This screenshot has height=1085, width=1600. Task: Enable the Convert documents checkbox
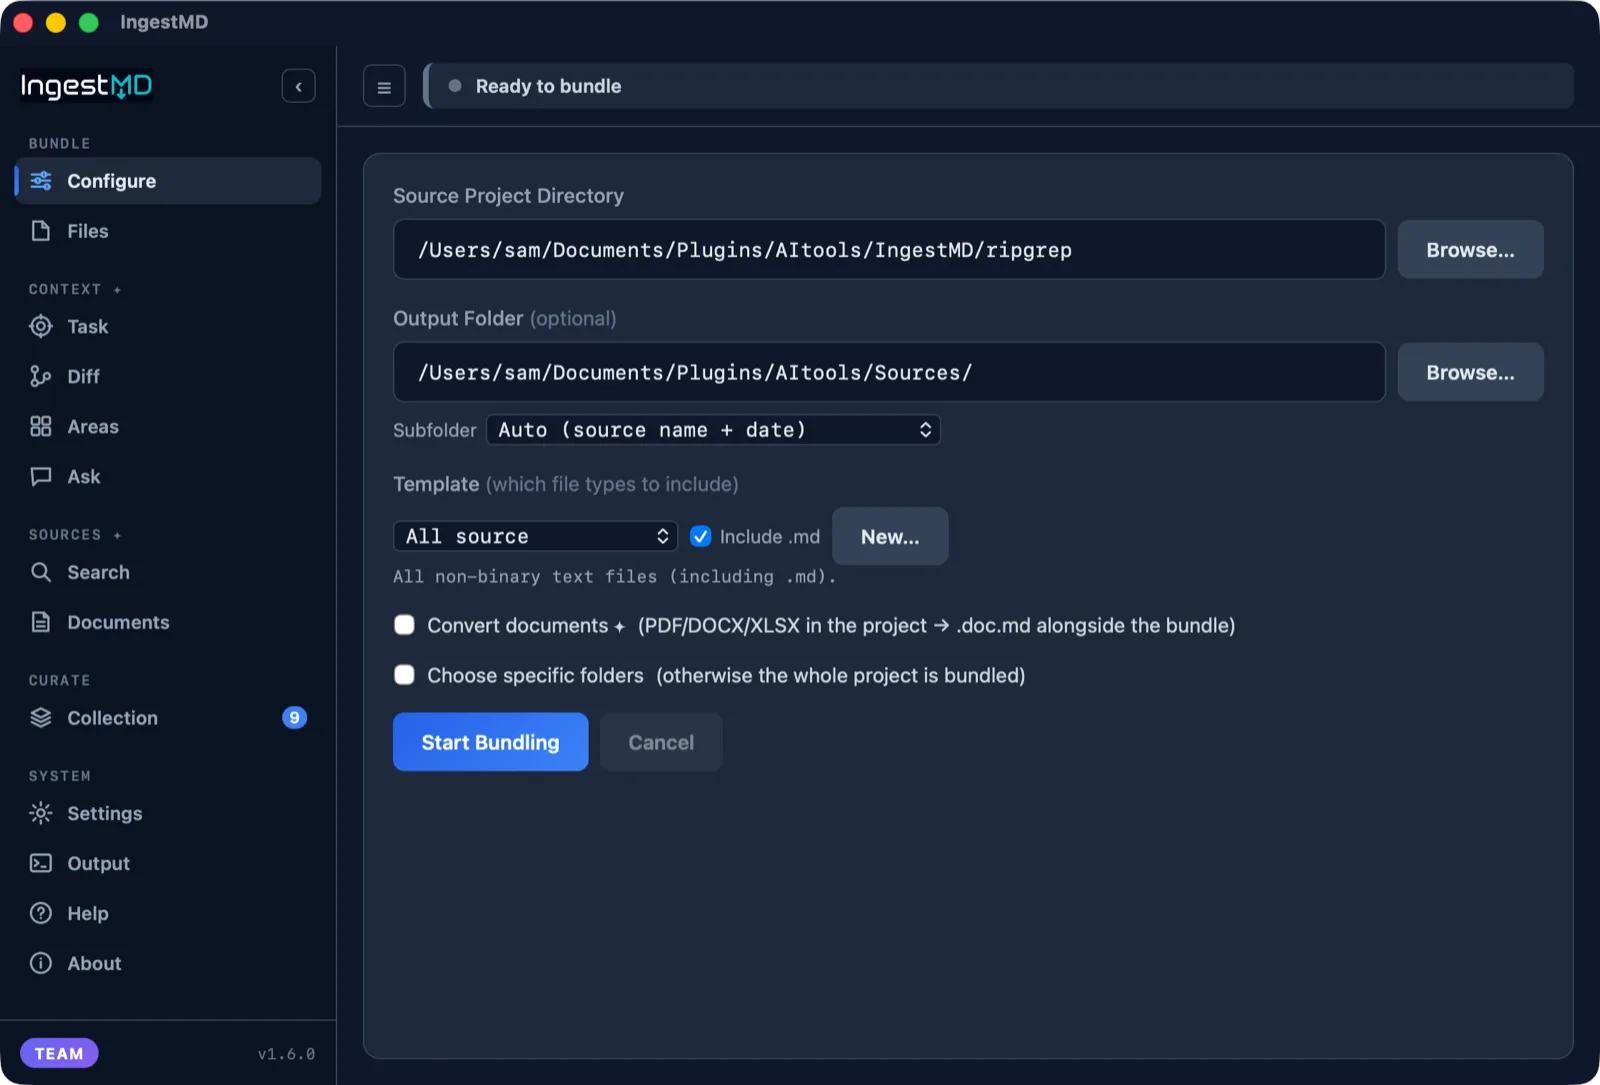(x=404, y=625)
